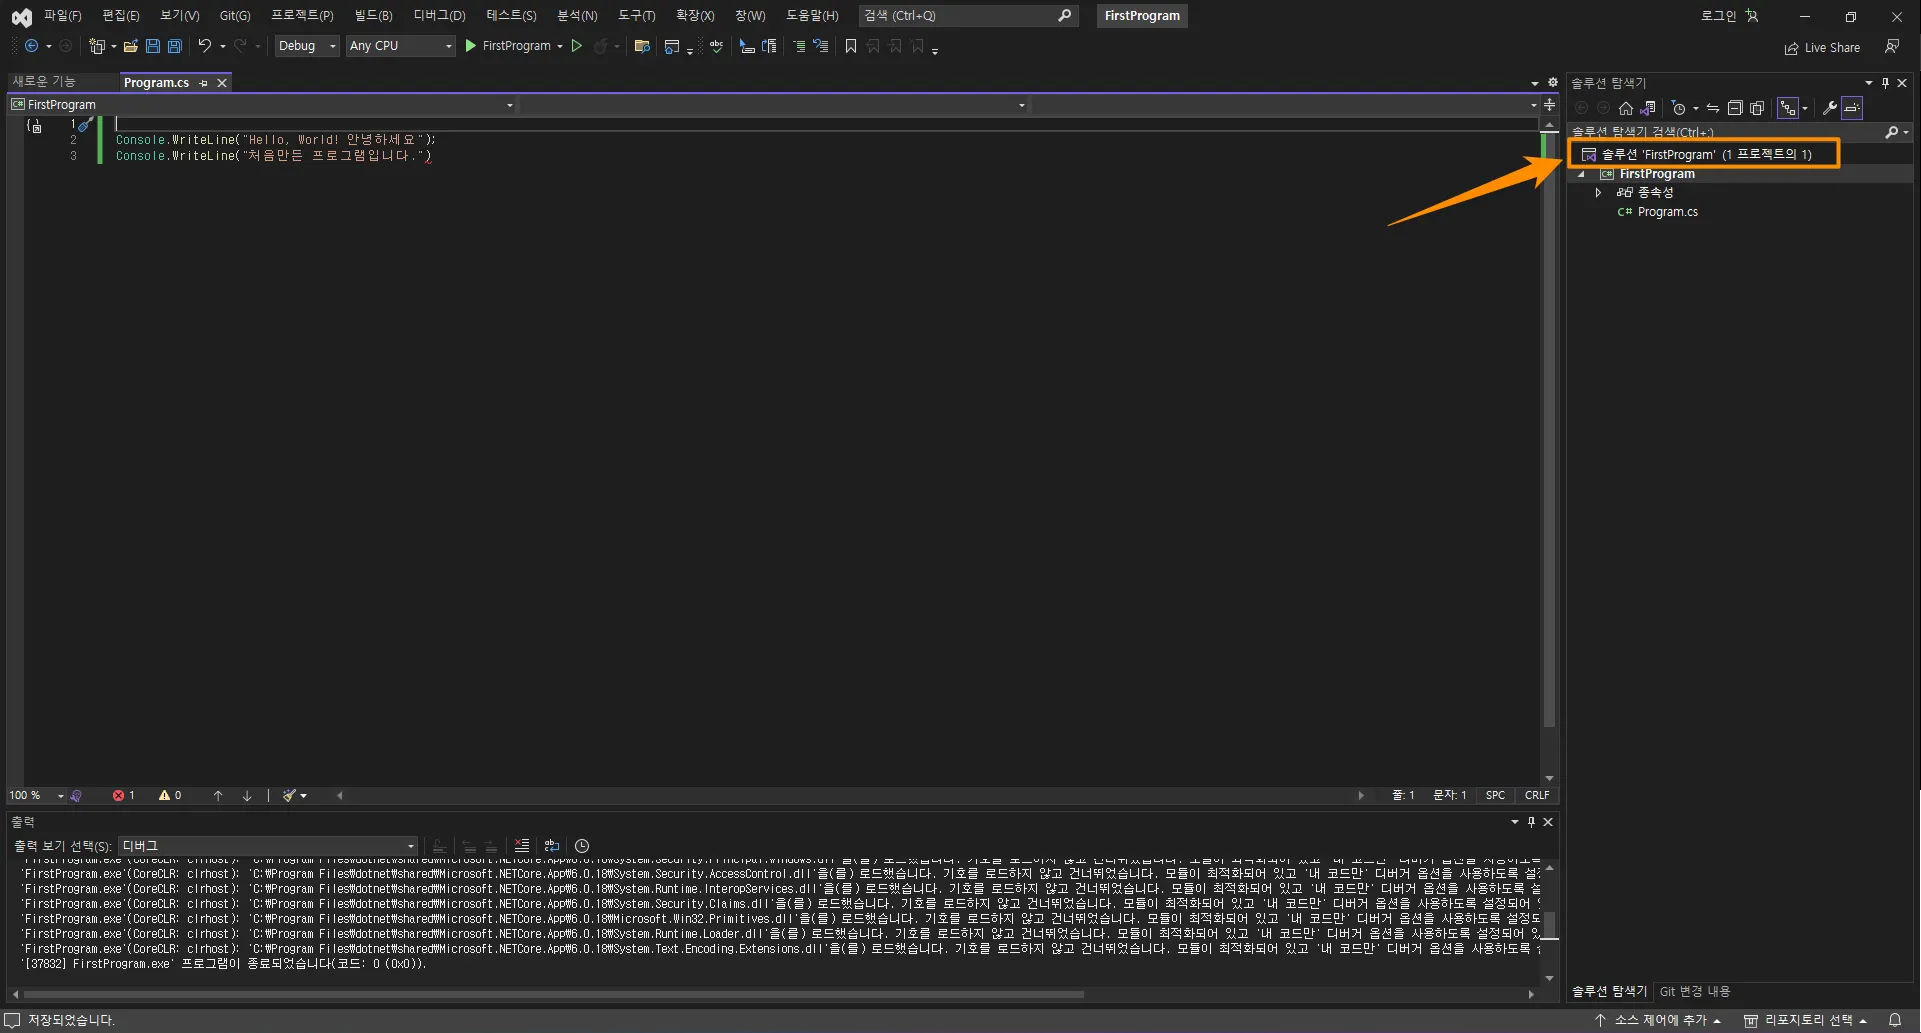Click the Live Share button
The height and width of the screenshot is (1033, 1921).
[1823, 48]
